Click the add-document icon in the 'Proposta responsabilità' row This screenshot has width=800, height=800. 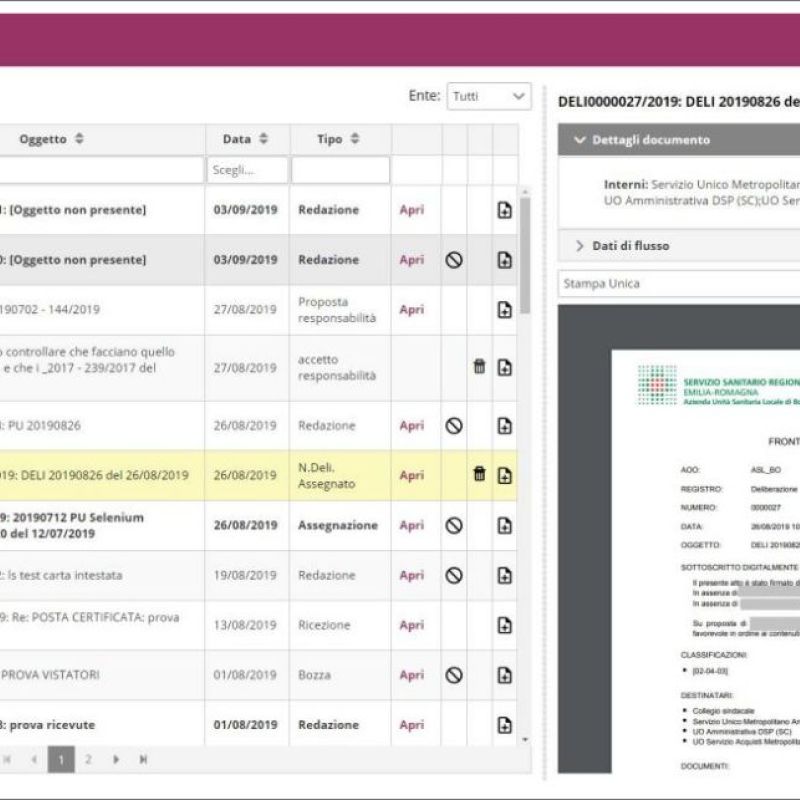505,310
